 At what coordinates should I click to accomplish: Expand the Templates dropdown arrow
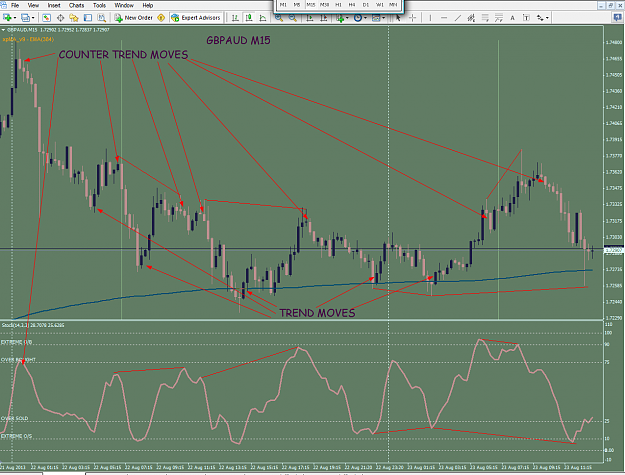[x=383, y=18]
